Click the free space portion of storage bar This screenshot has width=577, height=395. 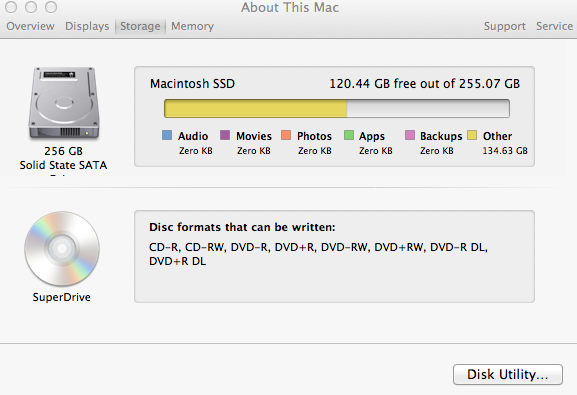coord(428,109)
